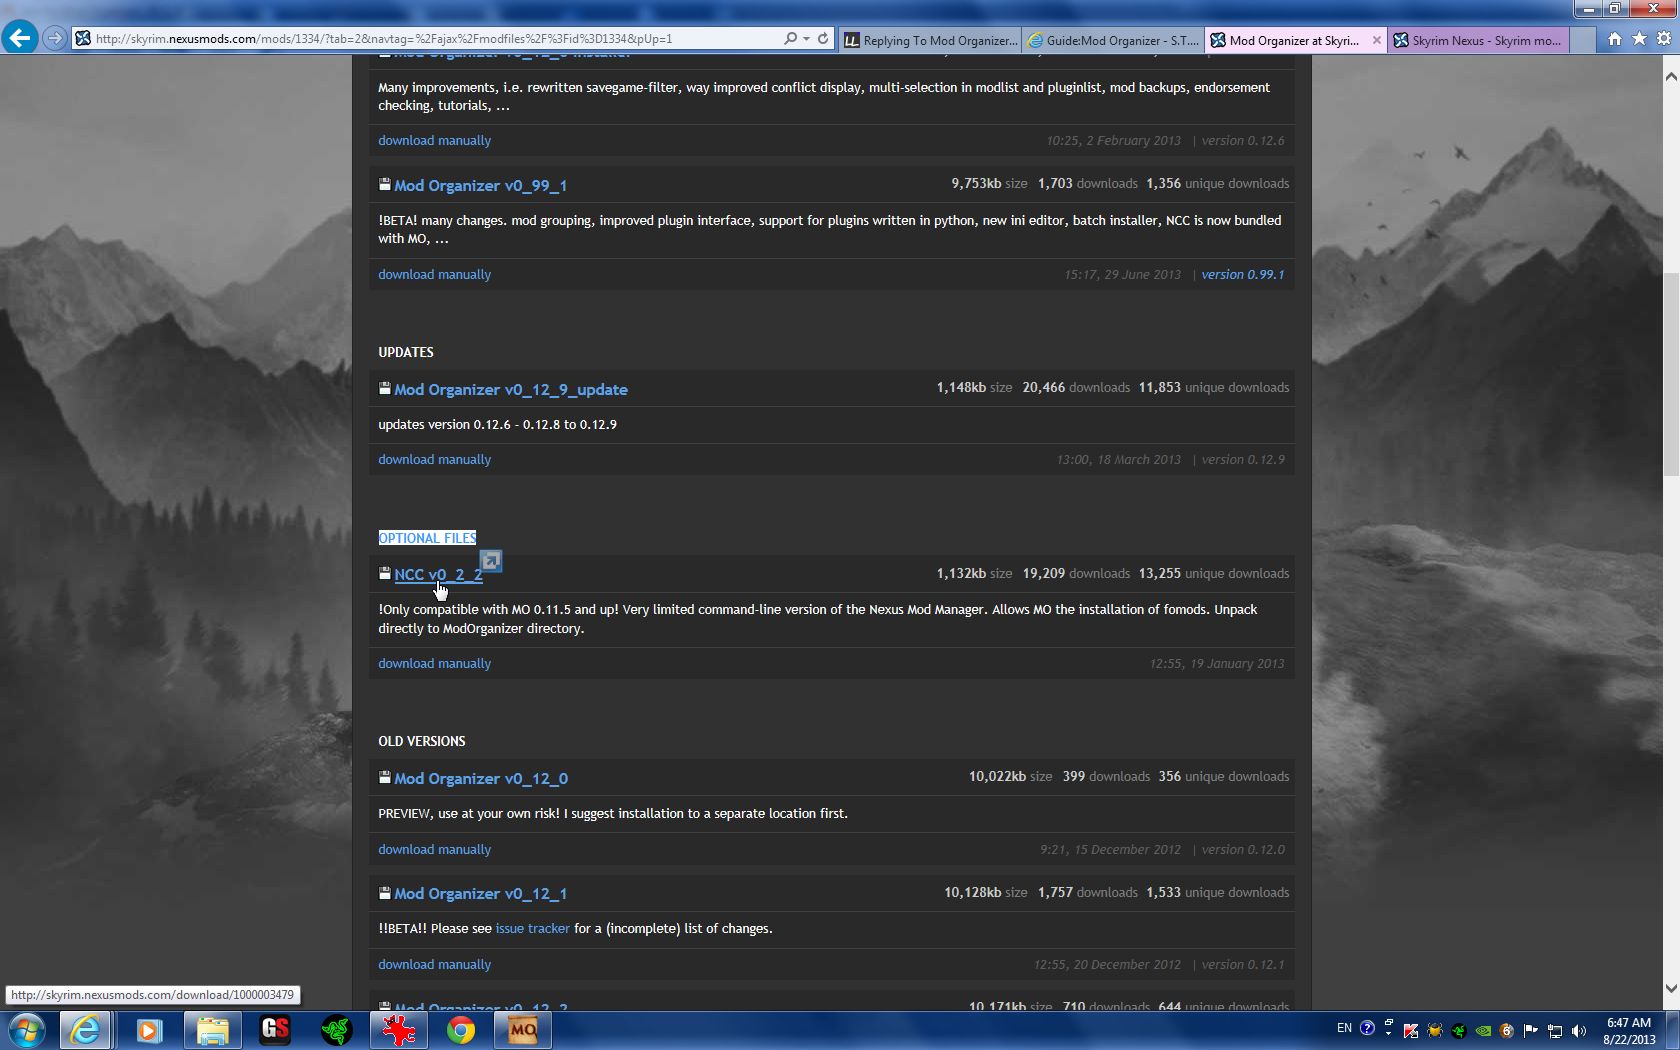Open Razer software from the taskbar
Screen dimensions: 1680x1050
pos(336,1030)
